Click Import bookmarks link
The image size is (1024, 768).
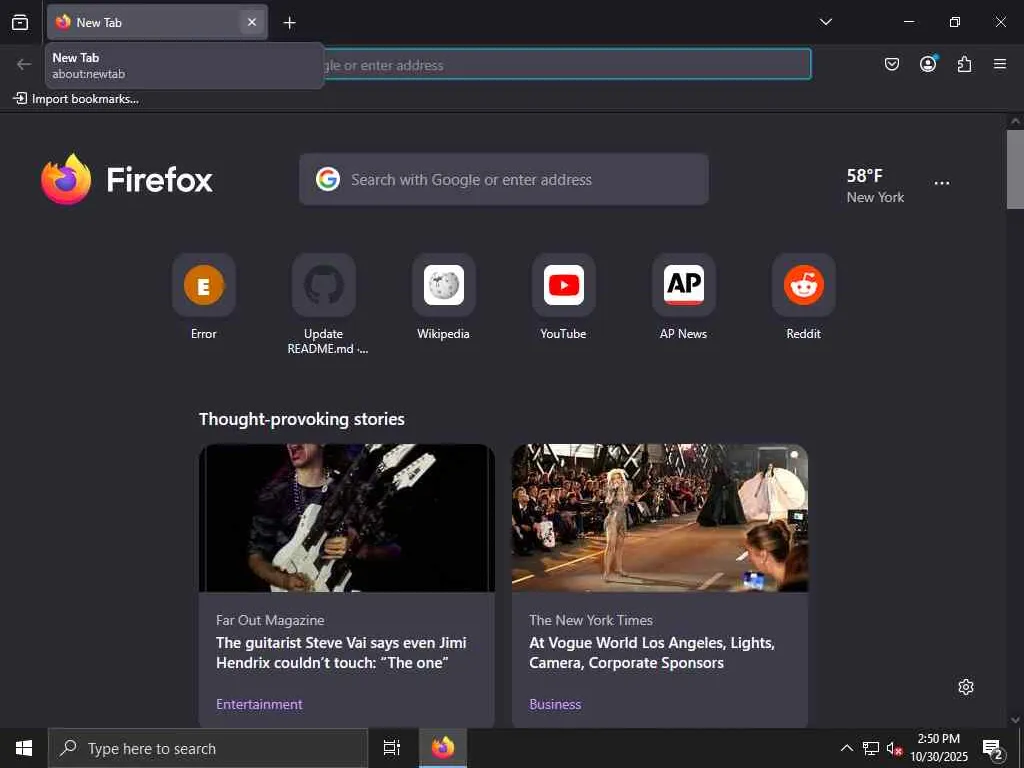(76, 99)
